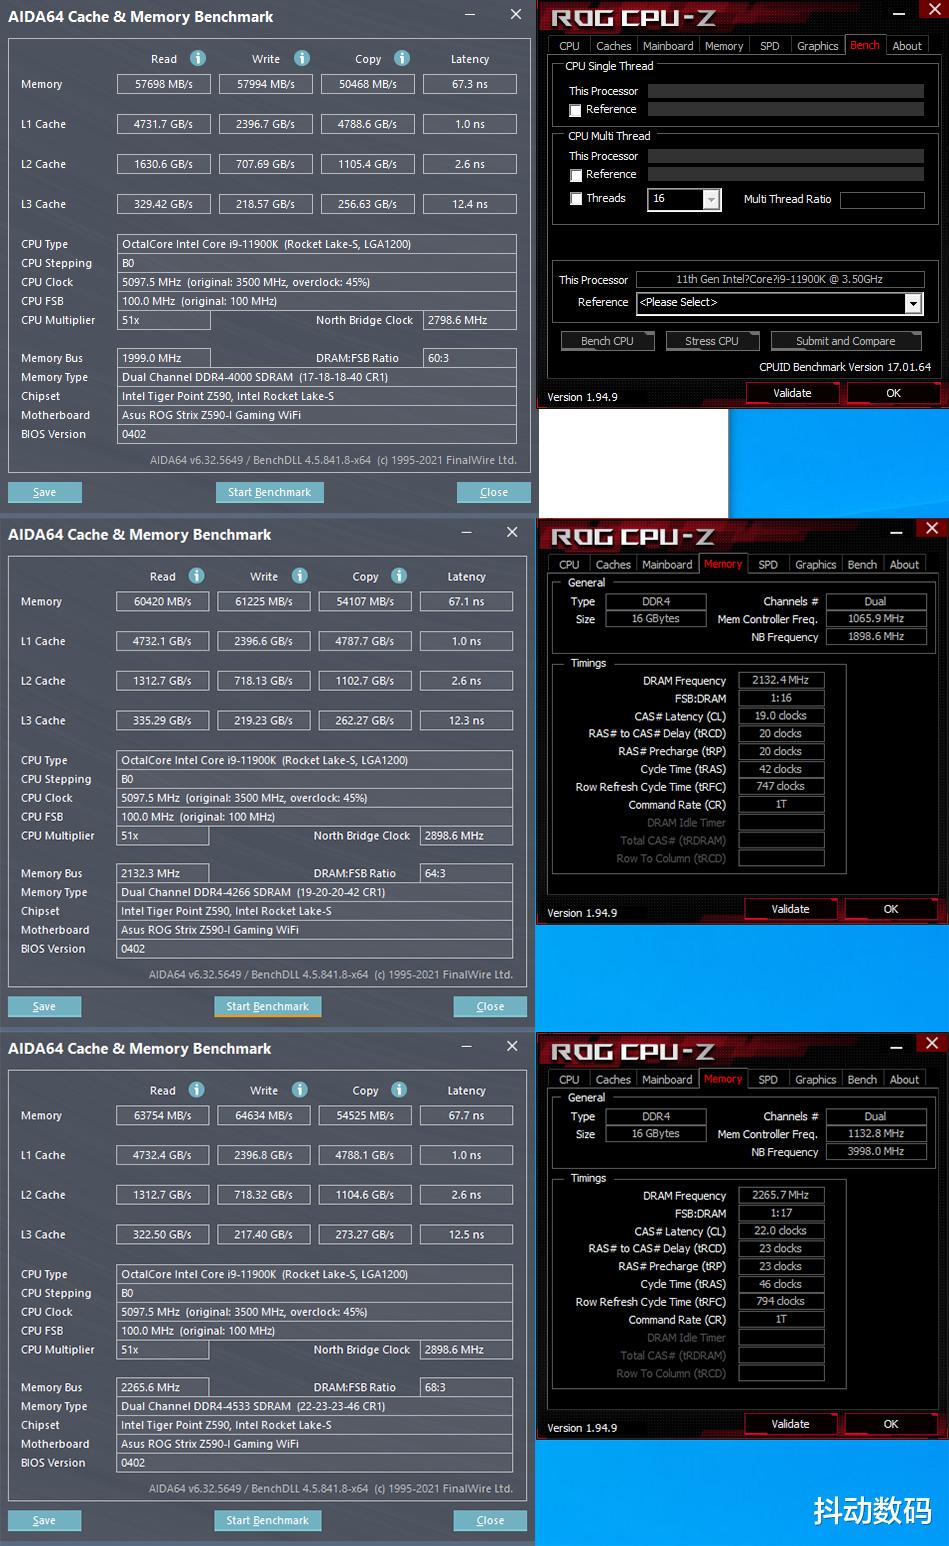Click OK in bottom CPU-Z Memory window

tap(891, 1424)
